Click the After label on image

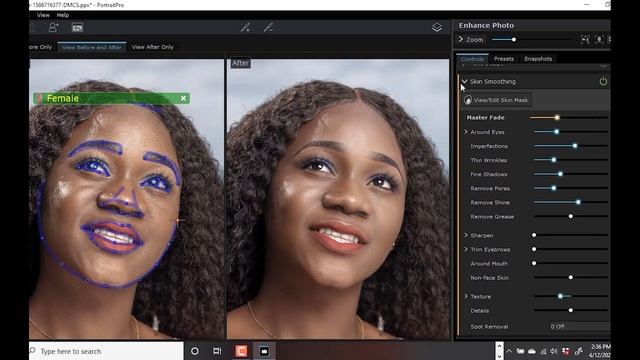click(240, 63)
